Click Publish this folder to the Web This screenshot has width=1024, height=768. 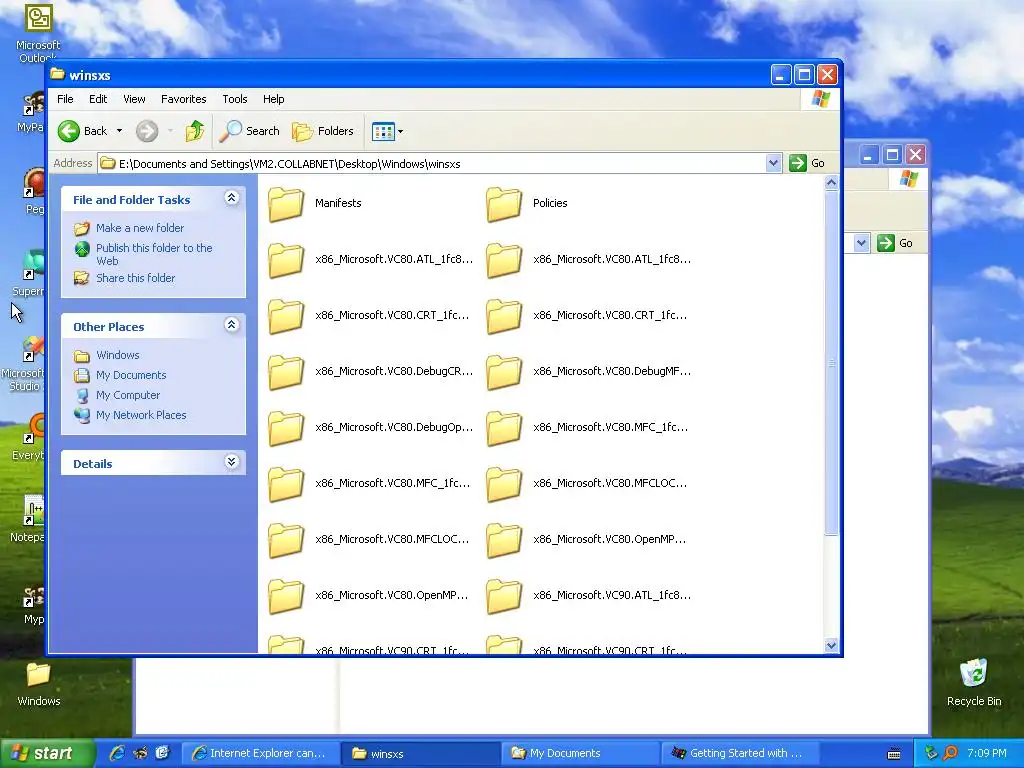click(x=154, y=254)
